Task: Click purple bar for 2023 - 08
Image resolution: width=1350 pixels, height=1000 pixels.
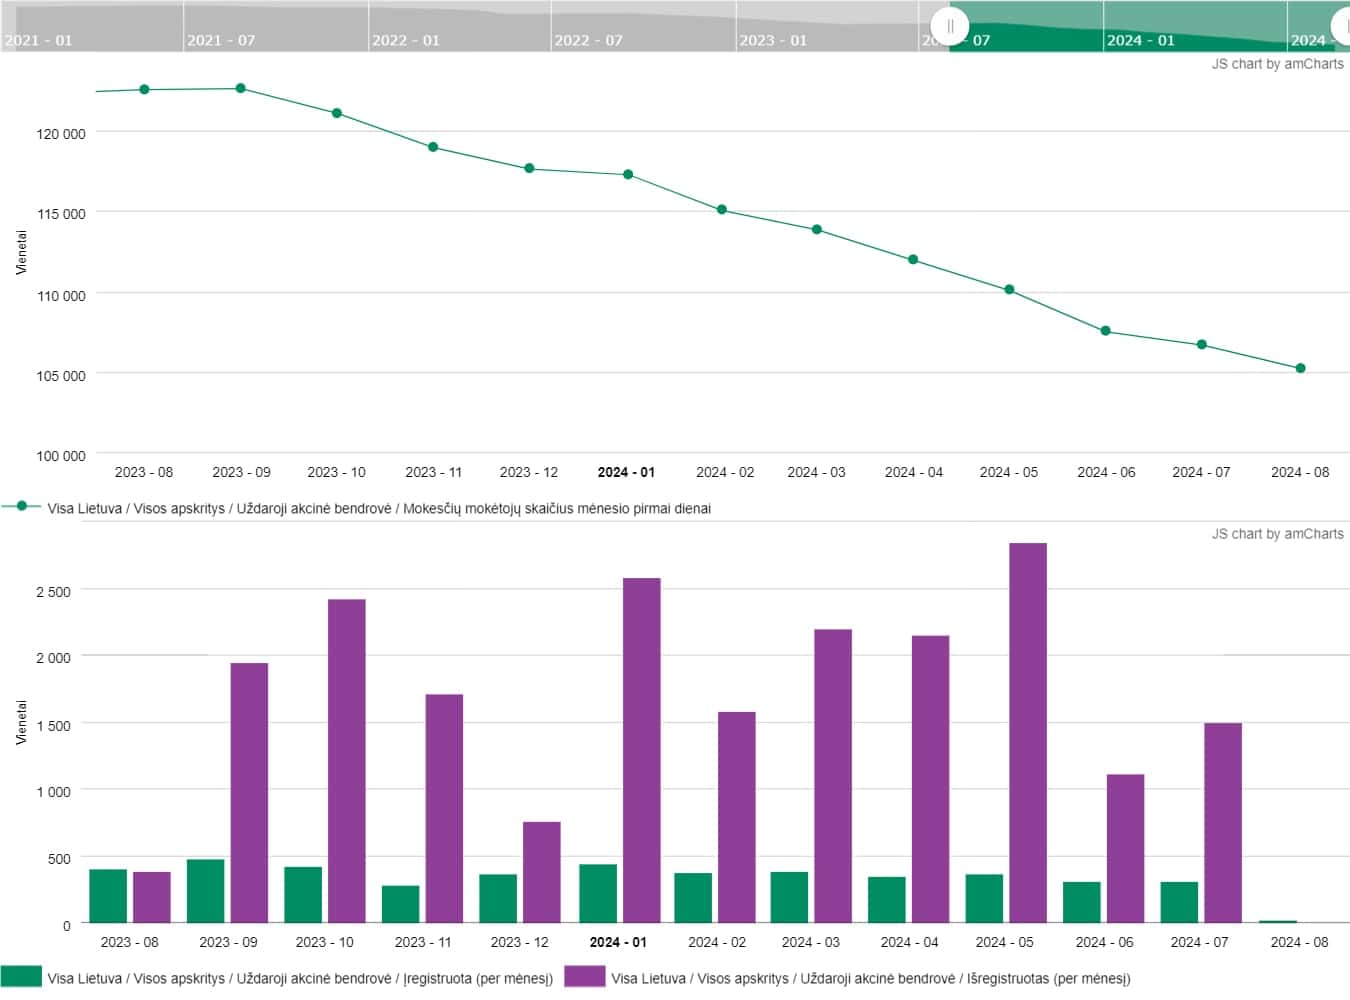Action: point(152,897)
